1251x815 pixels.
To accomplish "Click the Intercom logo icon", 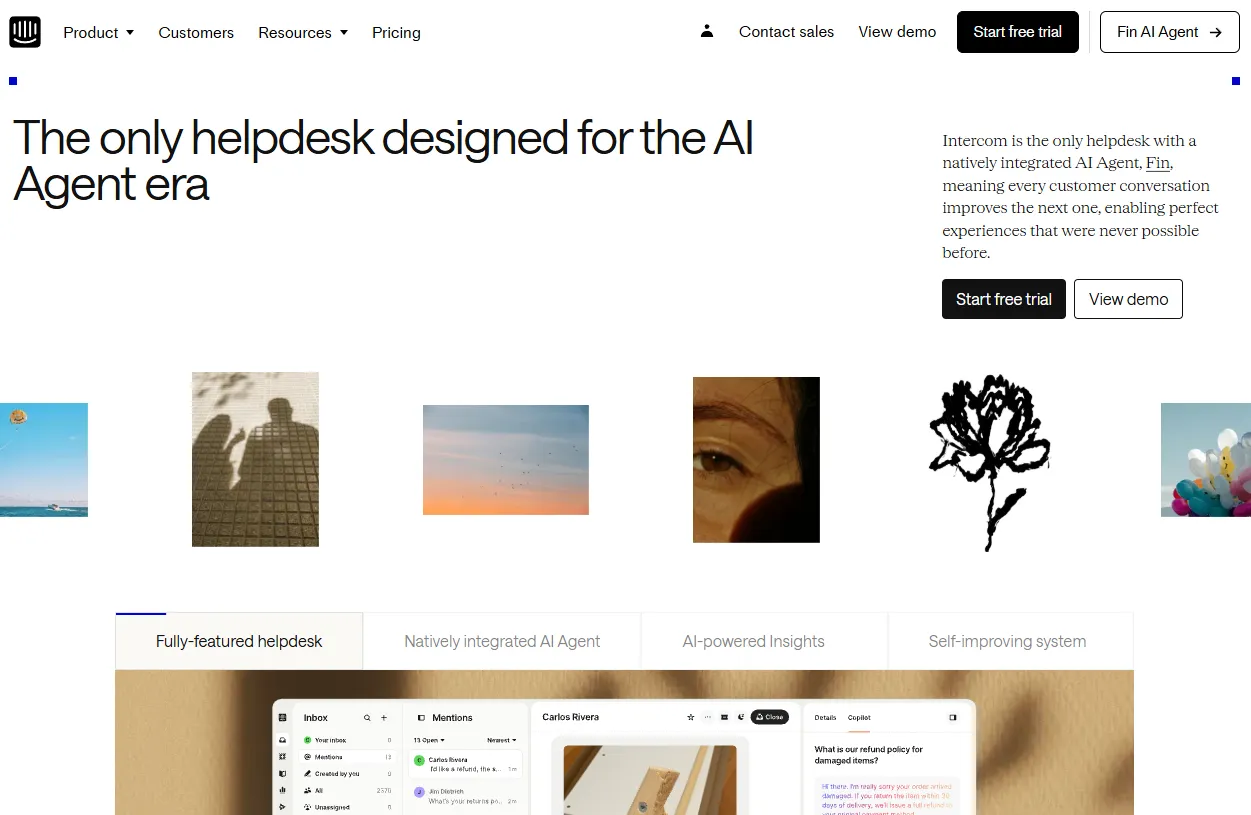I will click(x=25, y=32).
